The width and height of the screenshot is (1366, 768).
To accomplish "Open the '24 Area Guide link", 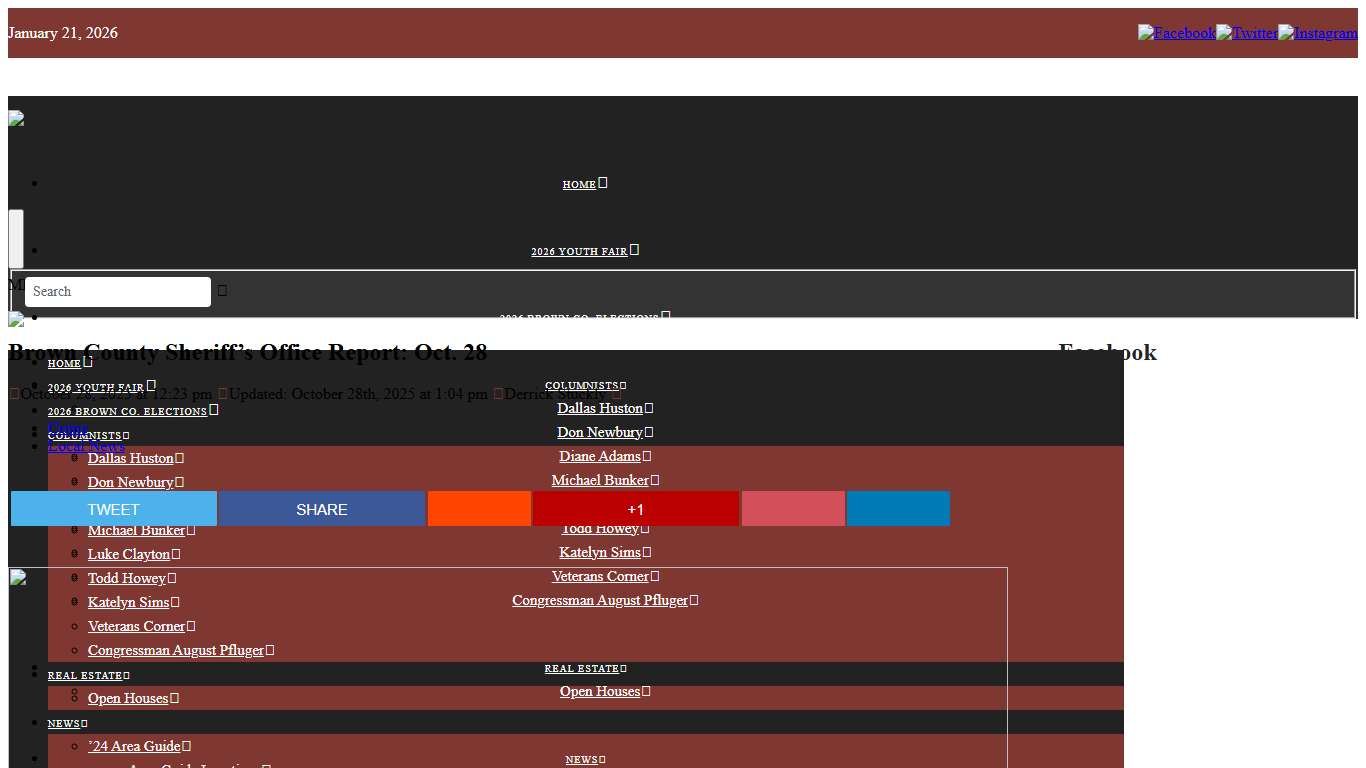I will coord(134,746).
